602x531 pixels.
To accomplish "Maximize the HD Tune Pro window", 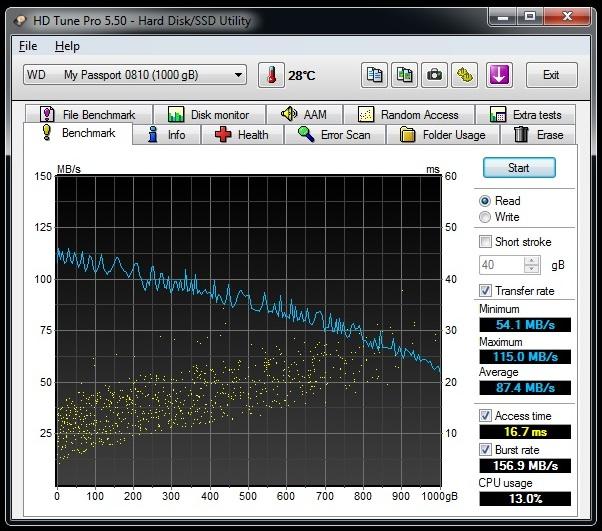I will [x=530, y=17].
